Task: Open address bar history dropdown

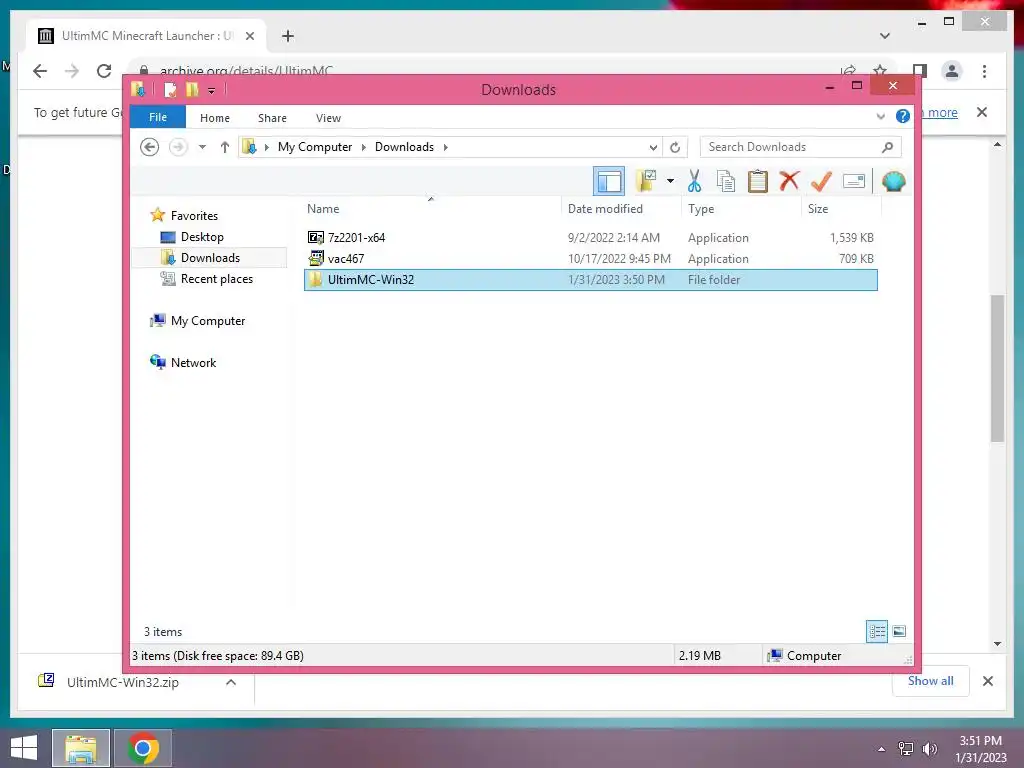Action: coord(652,147)
